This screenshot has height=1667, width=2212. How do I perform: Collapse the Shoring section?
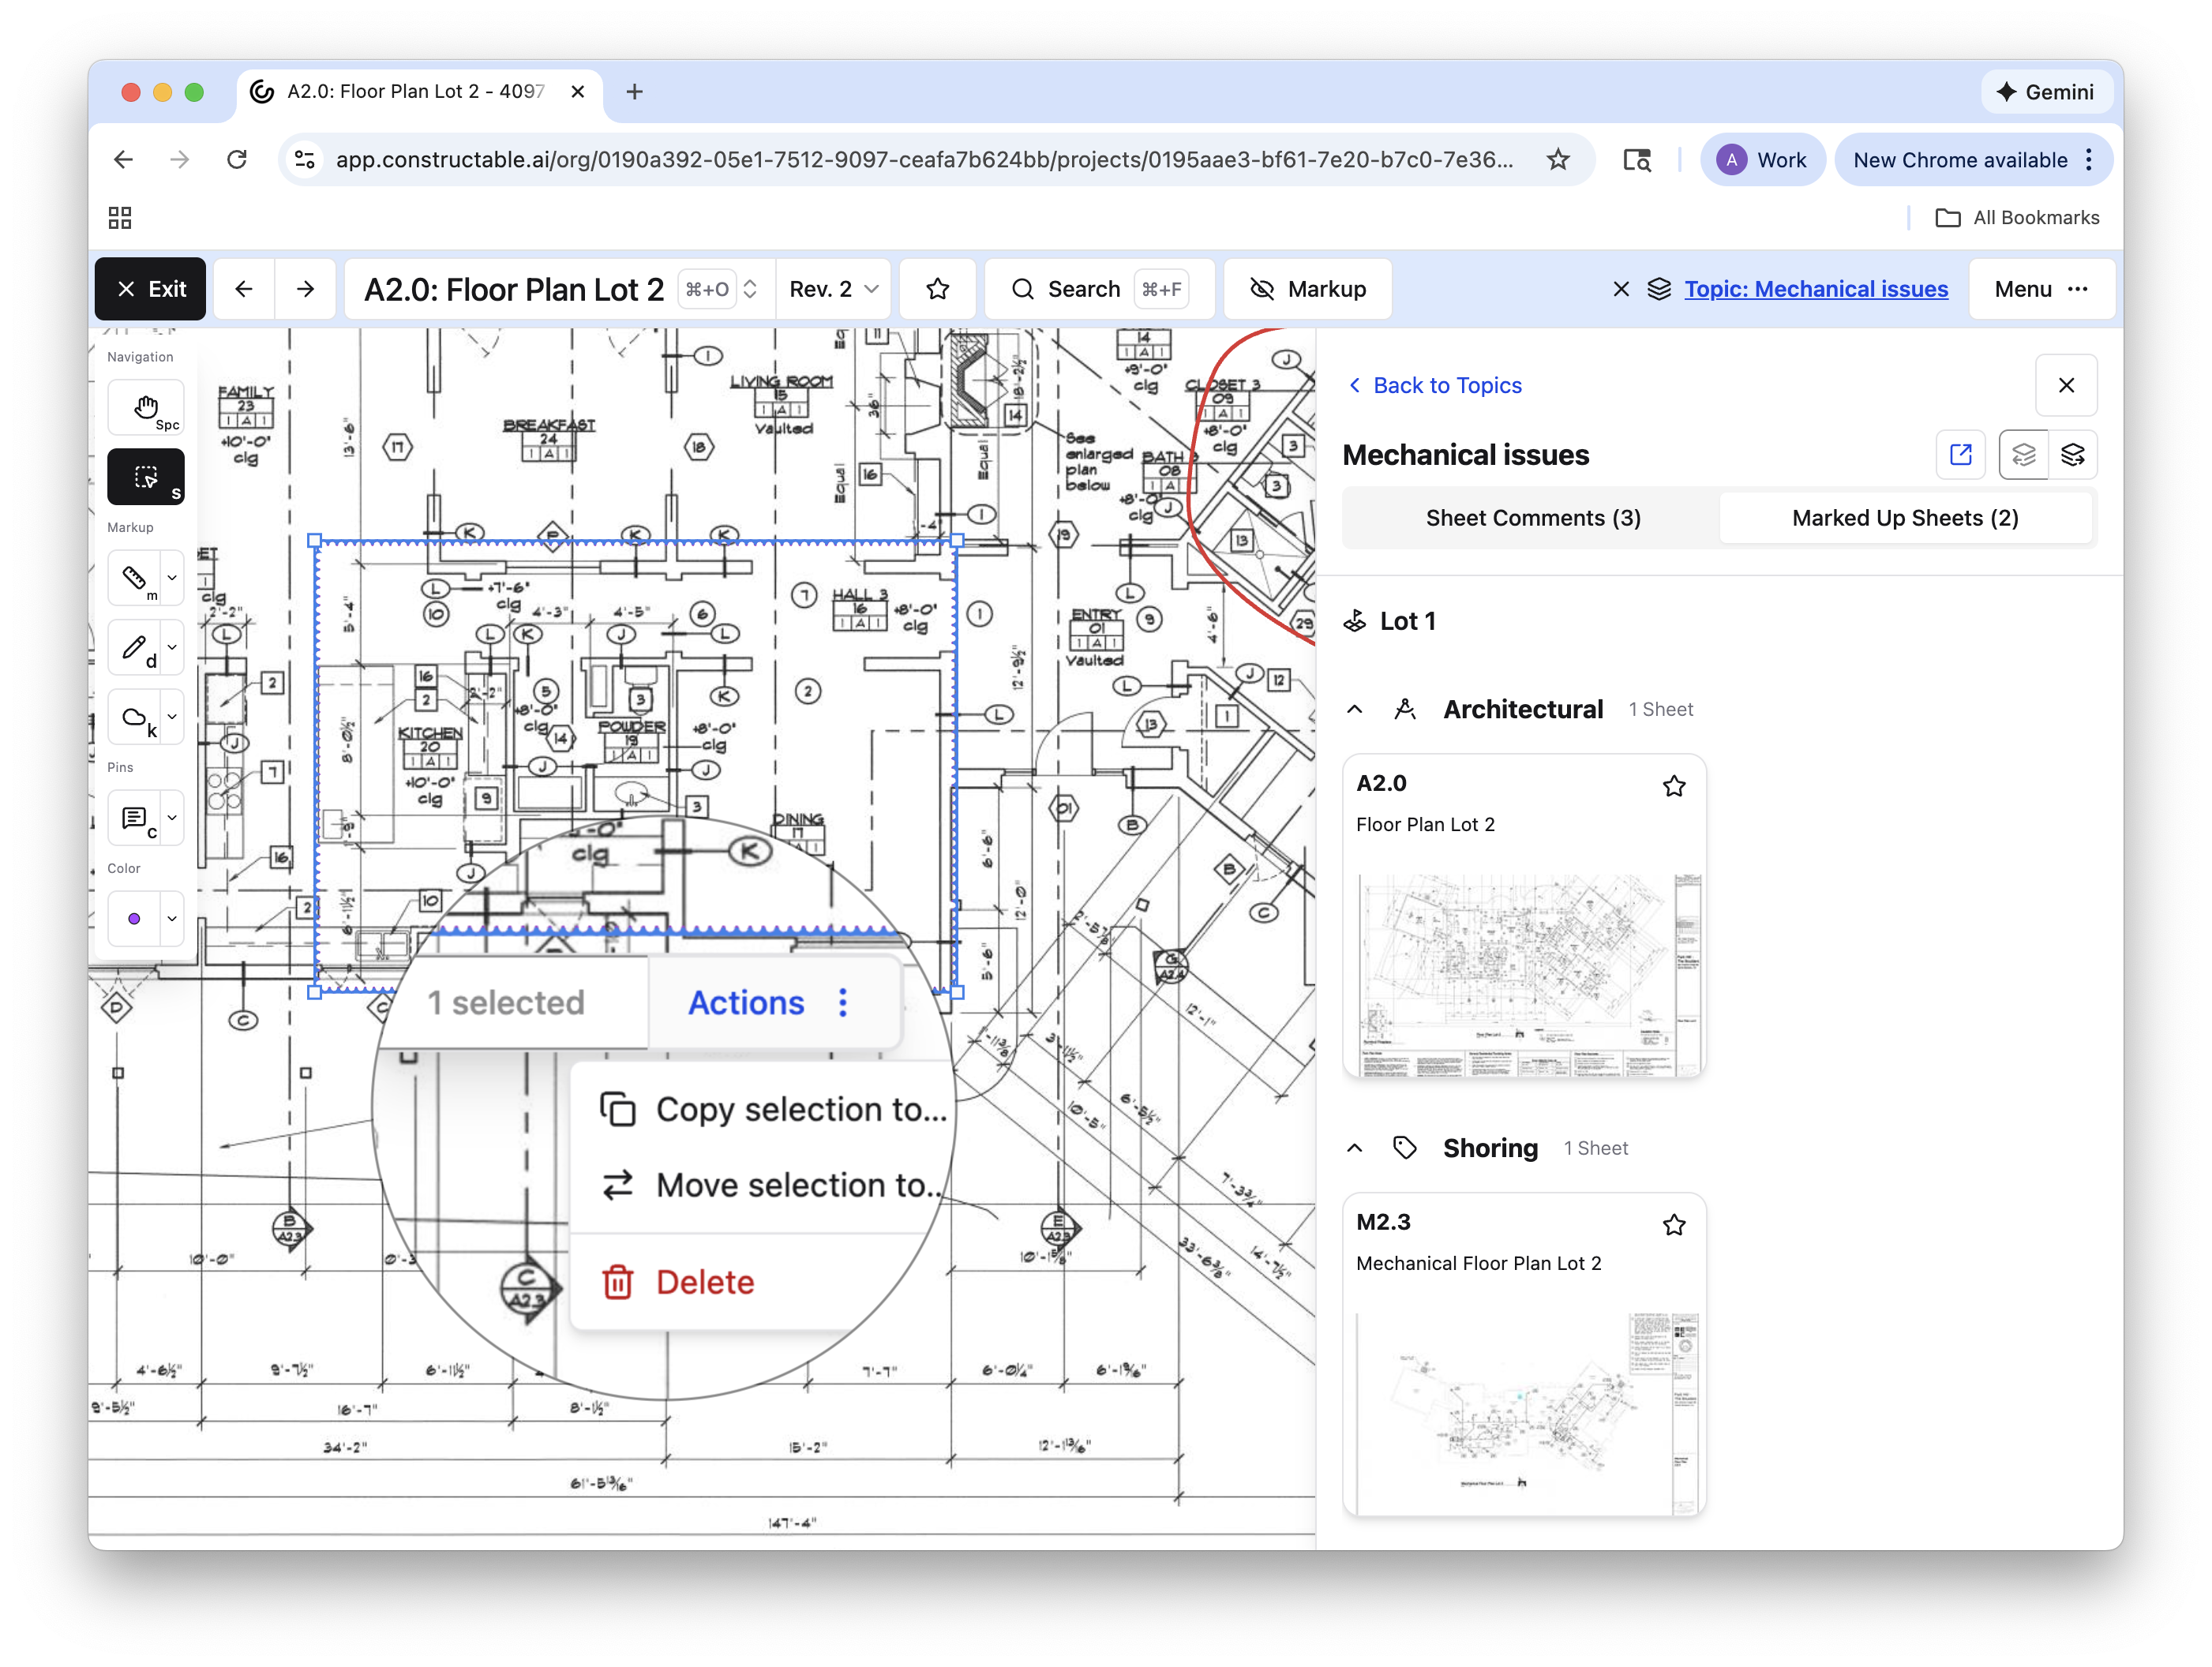1355,1148
